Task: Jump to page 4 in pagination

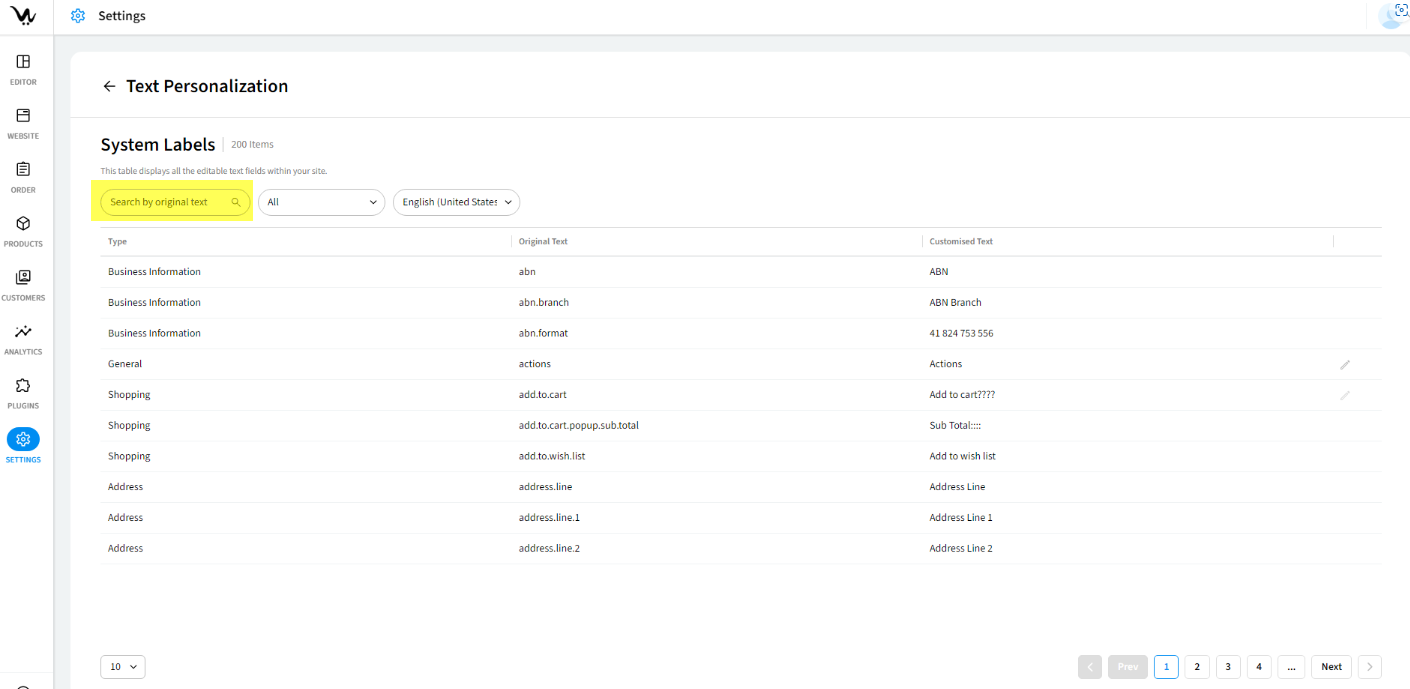Action: [1259, 667]
